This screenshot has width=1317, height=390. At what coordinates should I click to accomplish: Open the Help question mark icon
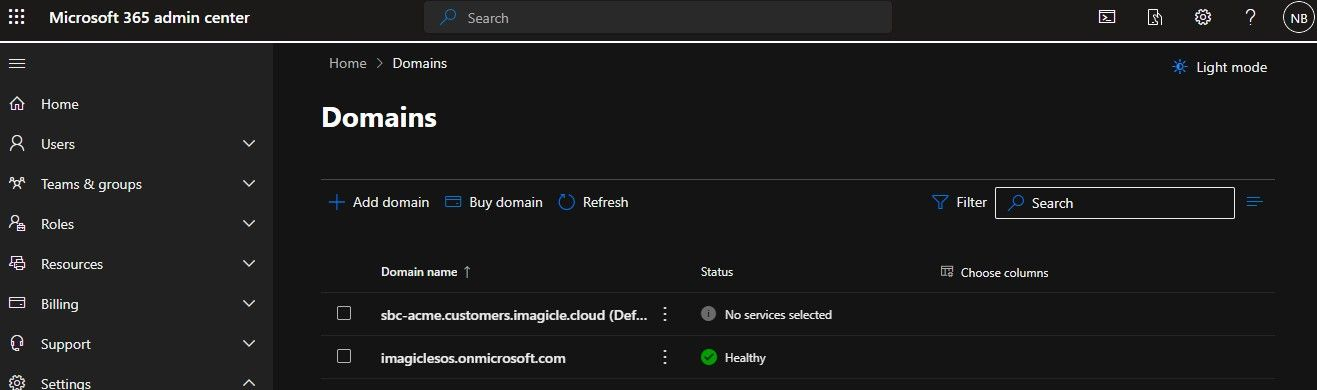pyautogui.click(x=1250, y=17)
